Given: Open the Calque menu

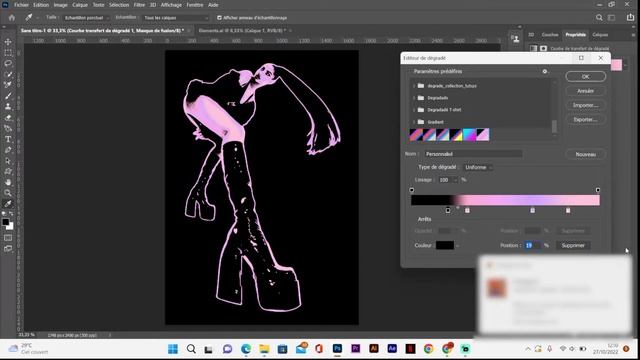Looking at the screenshot, I should [x=80, y=5].
